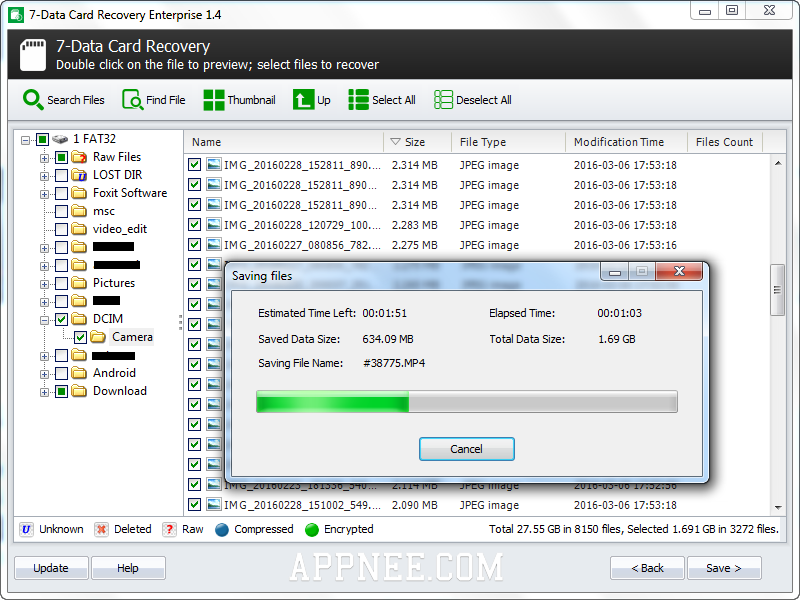The image size is (800, 600).
Task: Click the Search Files label
Action: coord(76,100)
